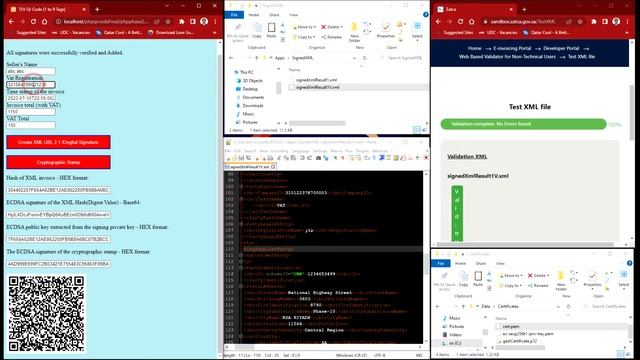Click New folder in the SignedXML Explorer ribbon
Screen dimensions: 640x360
point(354,32)
